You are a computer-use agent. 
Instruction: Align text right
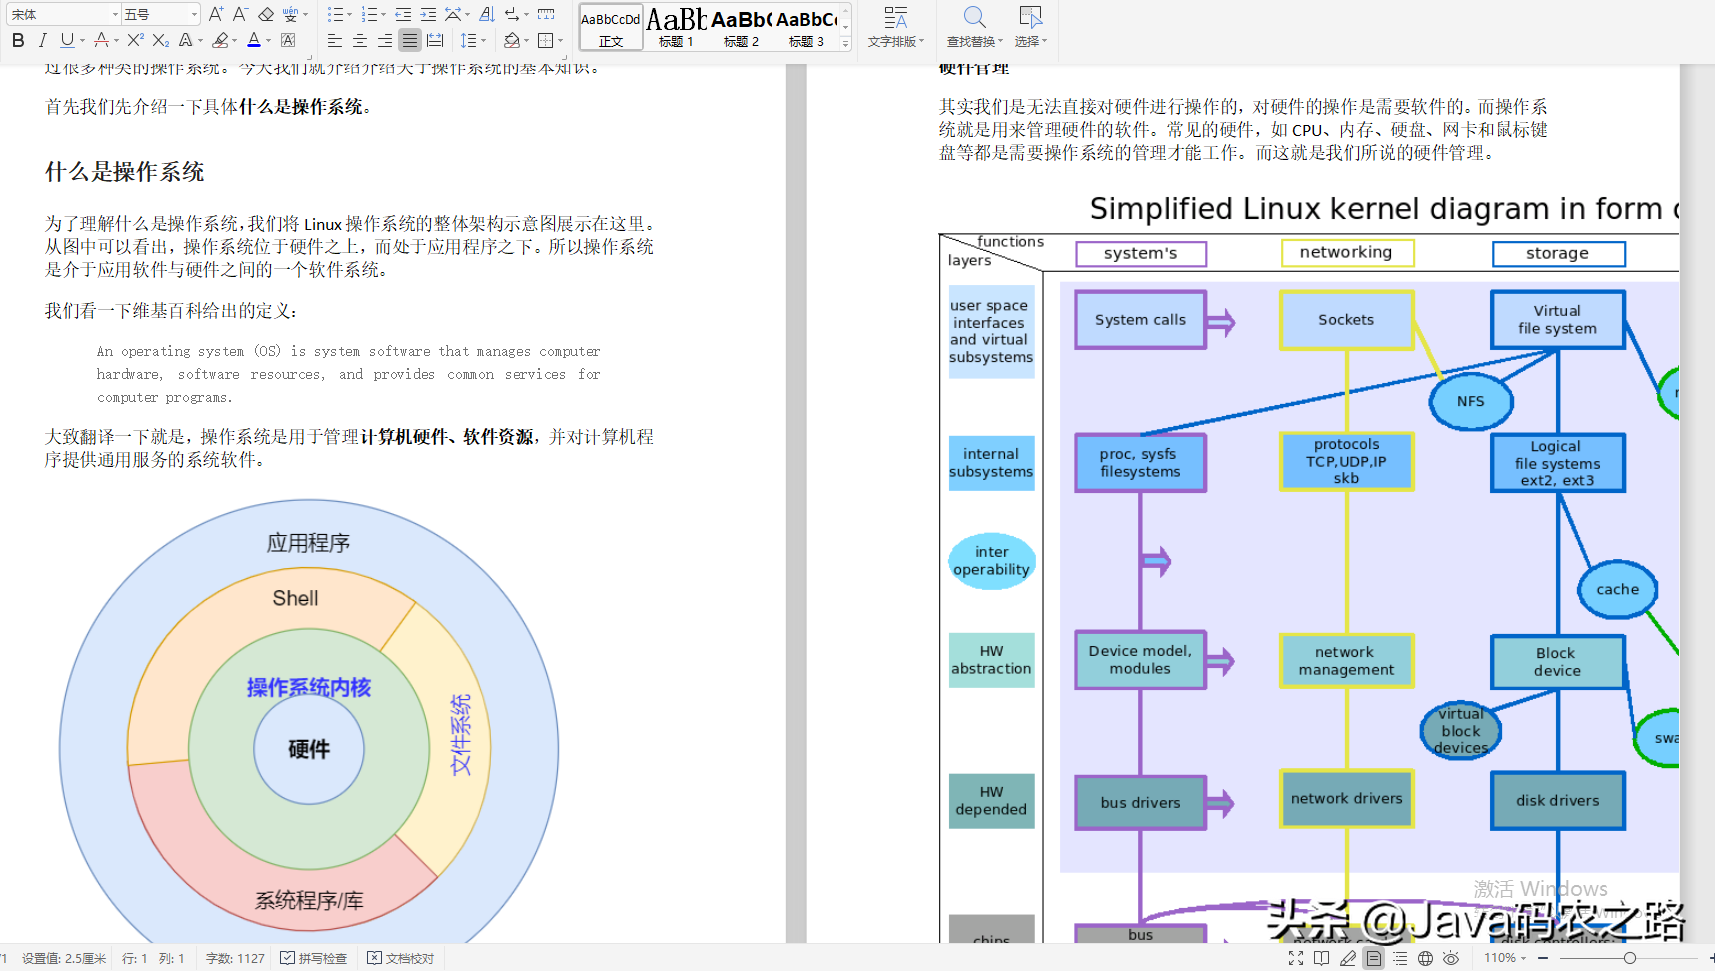(x=385, y=41)
